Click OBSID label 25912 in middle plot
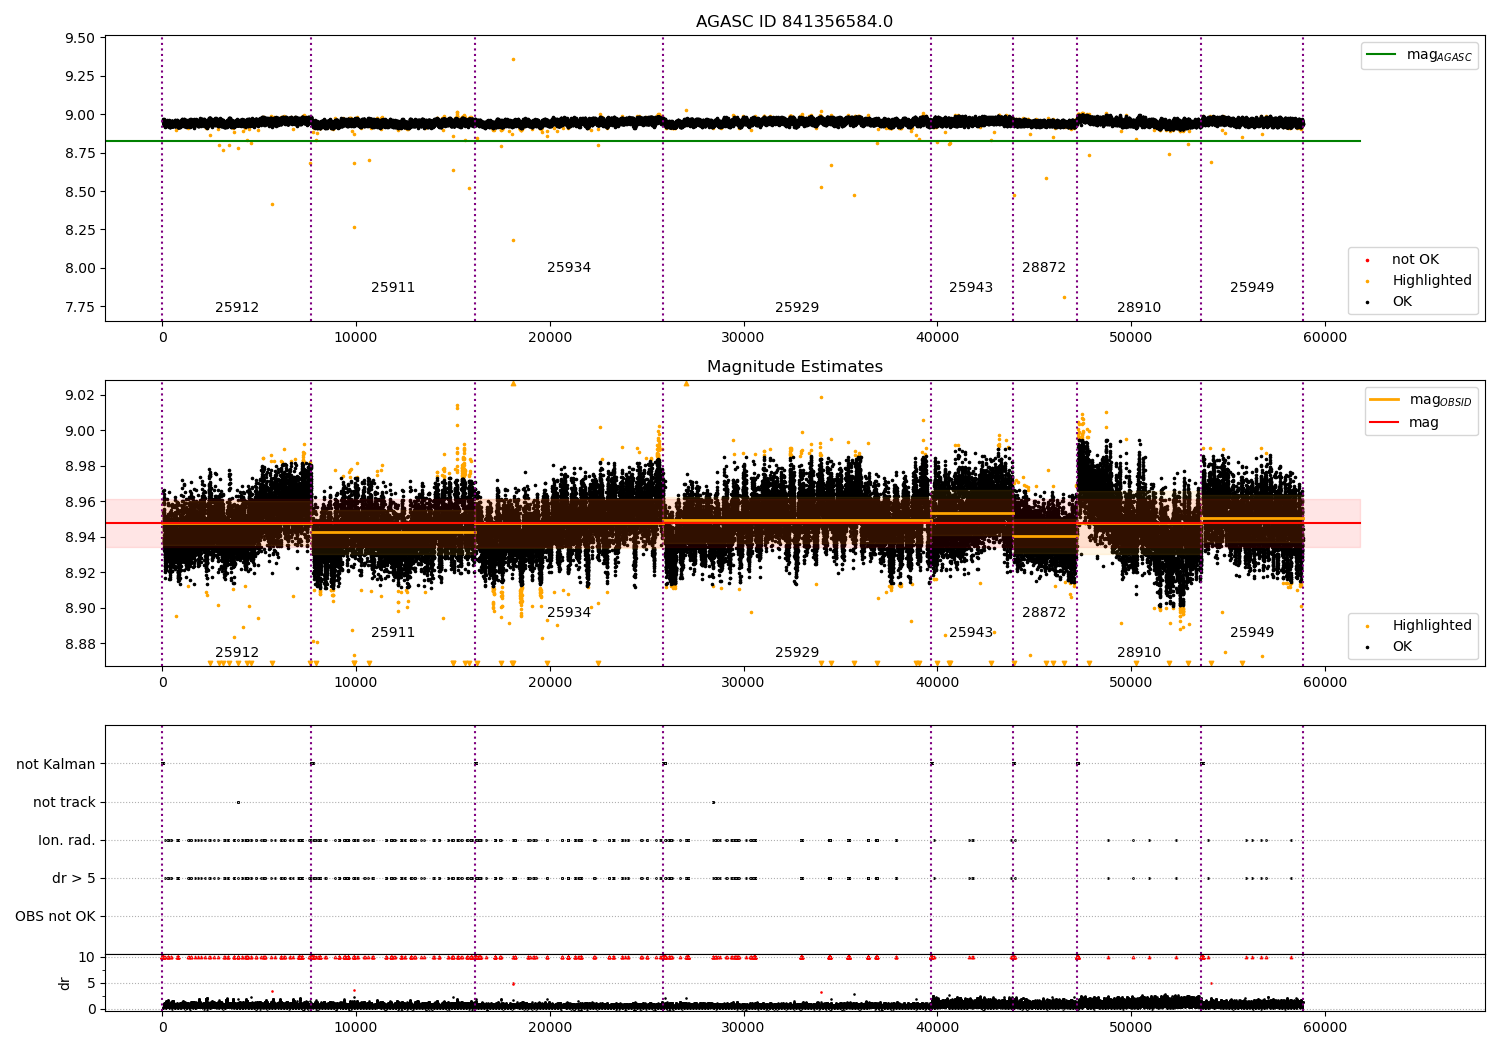The height and width of the screenshot is (1050, 1500). (237, 653)
